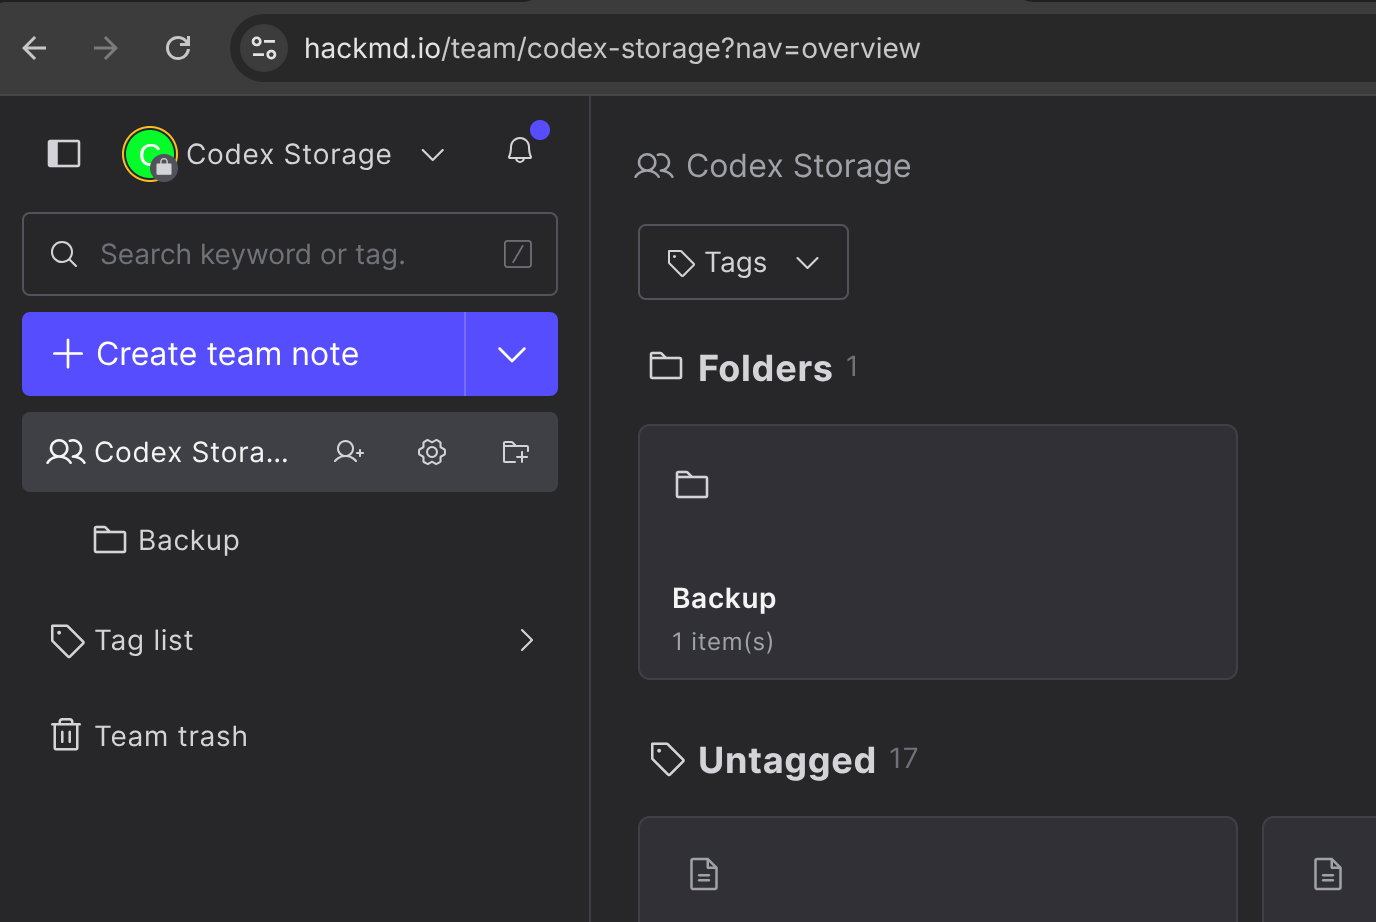Open the Tags filter dropdown
This screenshot has width=1376, height=922.
[x=743, y=262]
